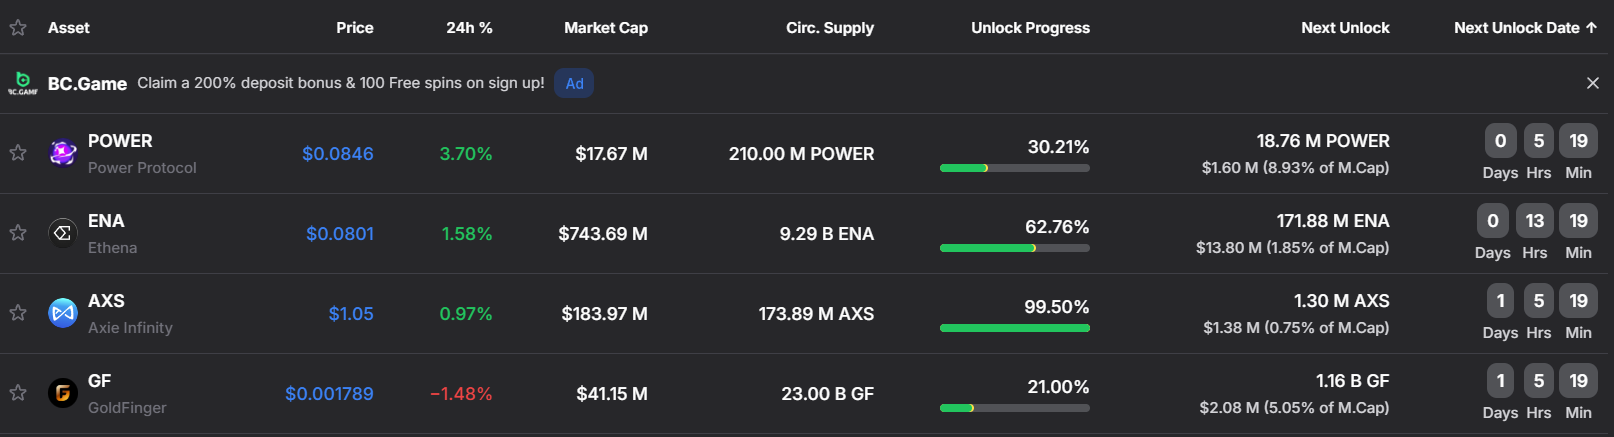Click the BC.Game logo icon
1614x437 pixels.
(23, 83)
